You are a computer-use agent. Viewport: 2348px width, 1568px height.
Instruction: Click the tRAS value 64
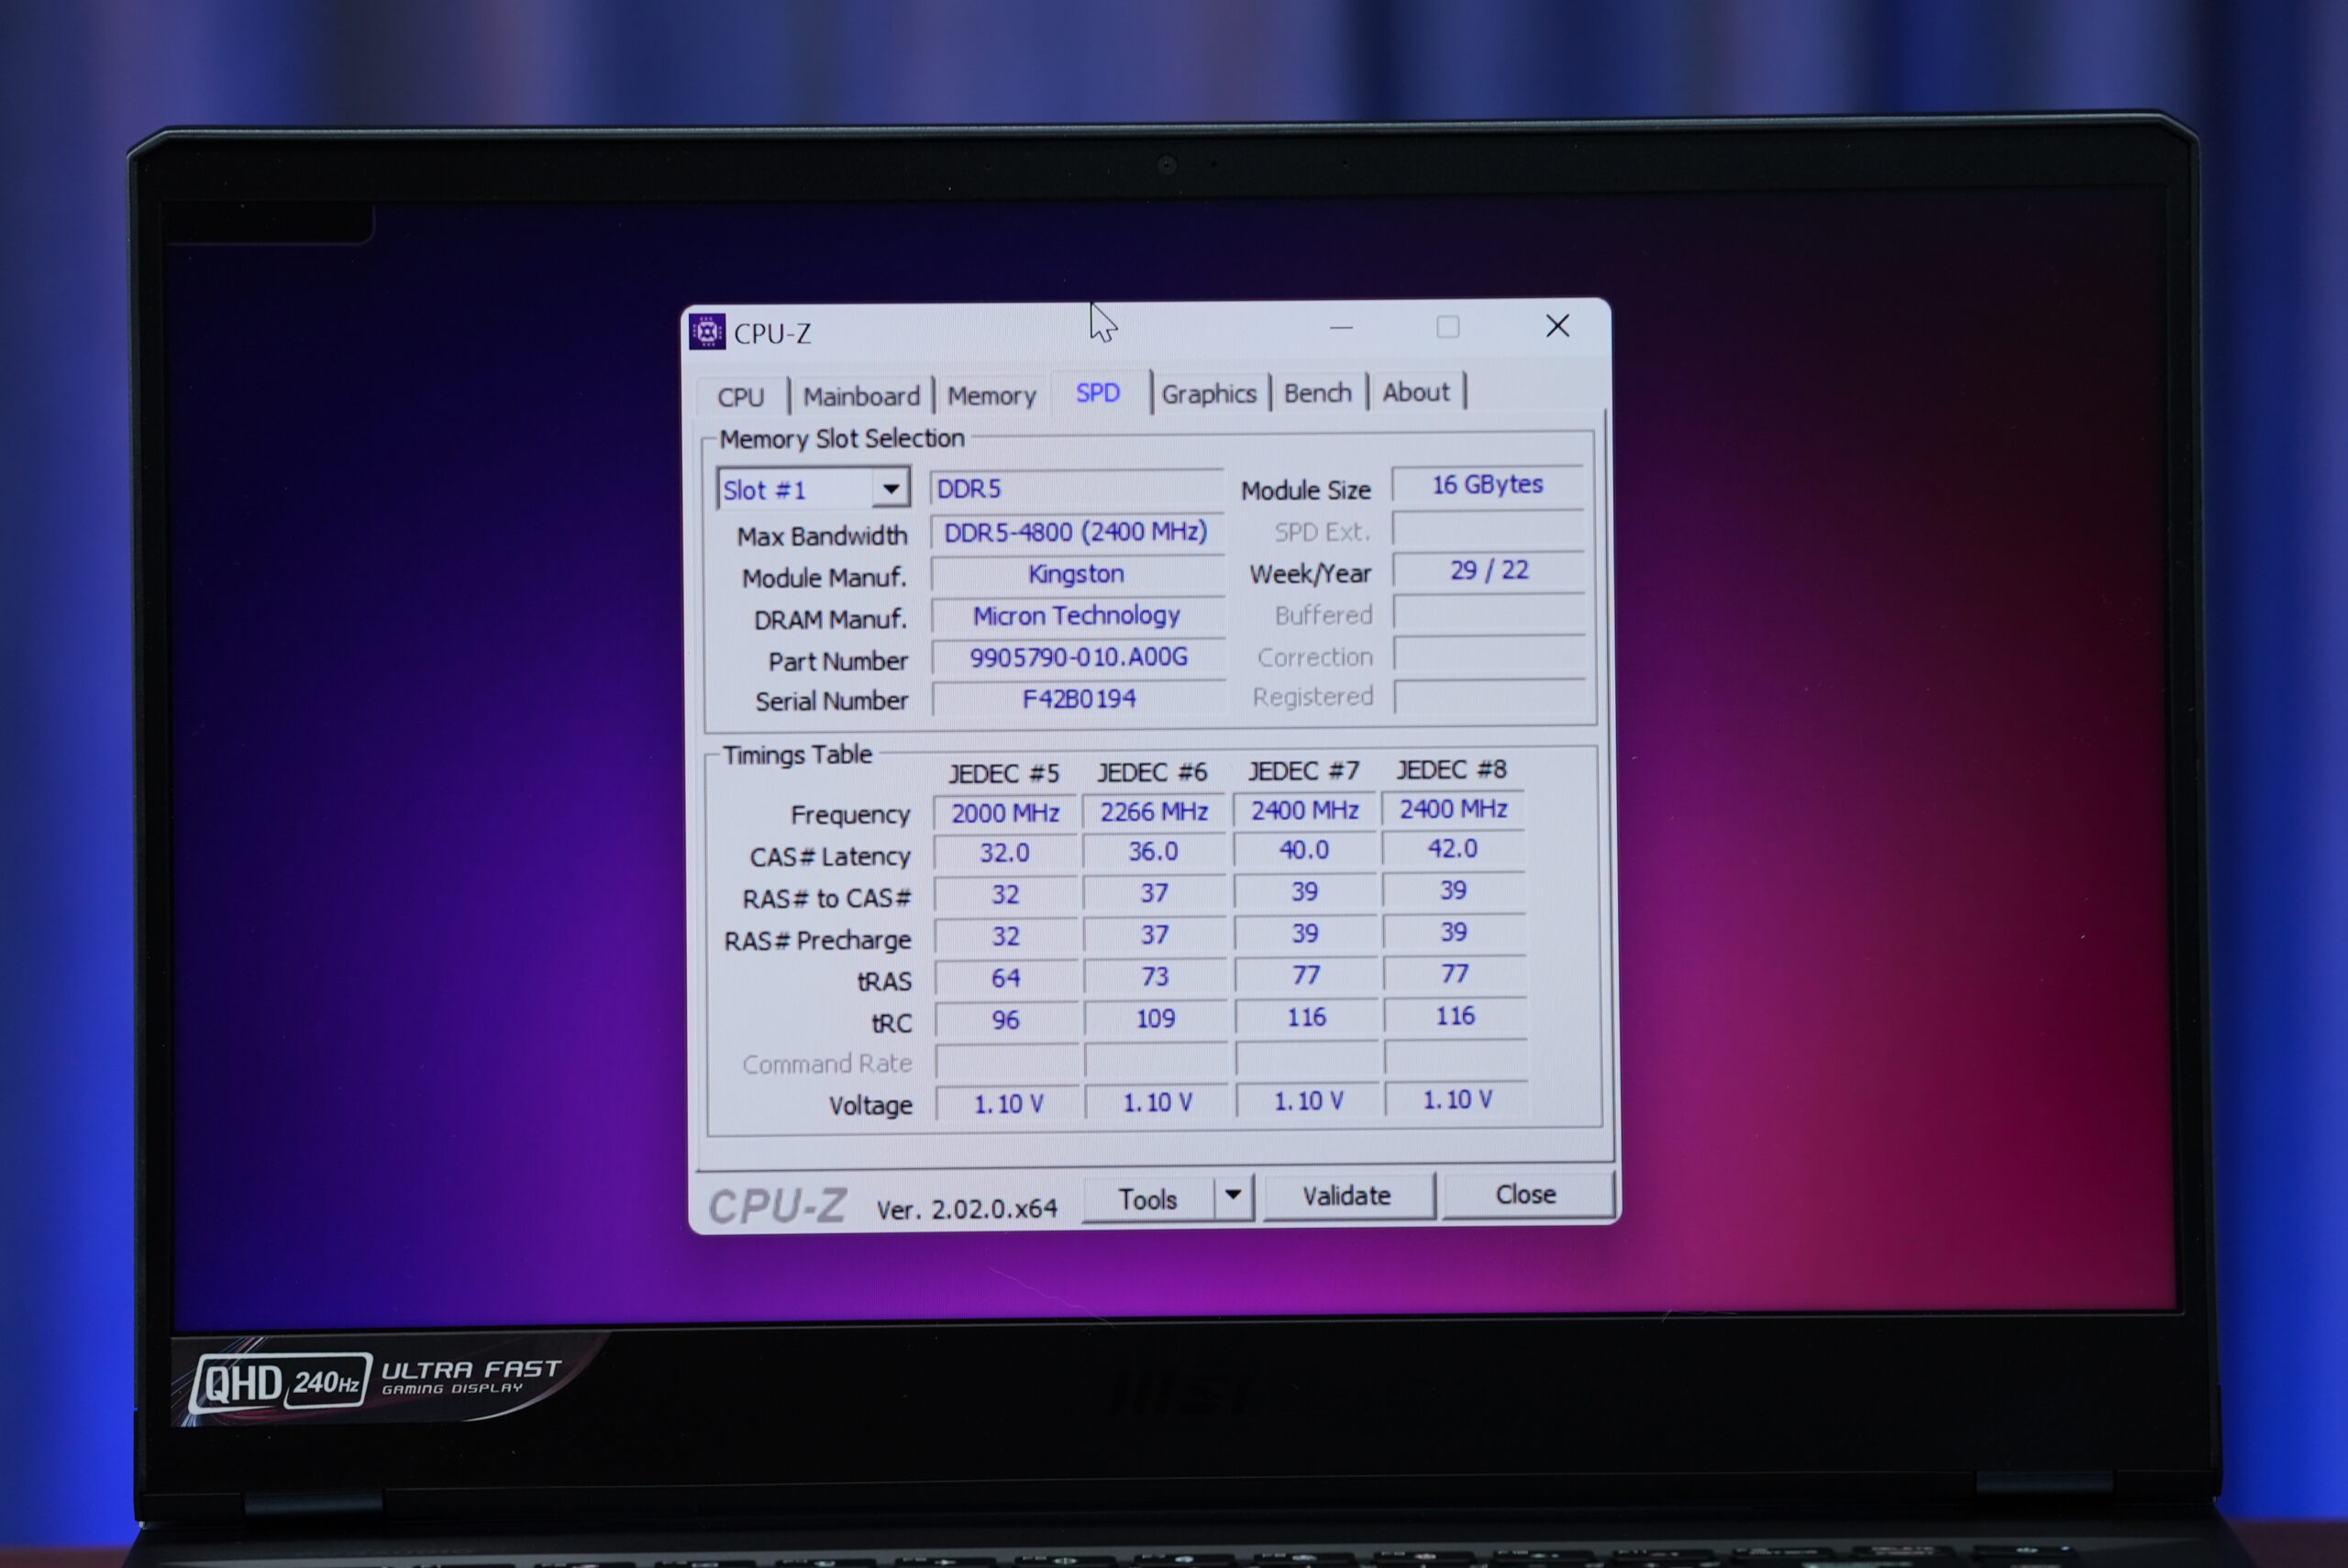pyautogui.click(x=1006, y=978)
